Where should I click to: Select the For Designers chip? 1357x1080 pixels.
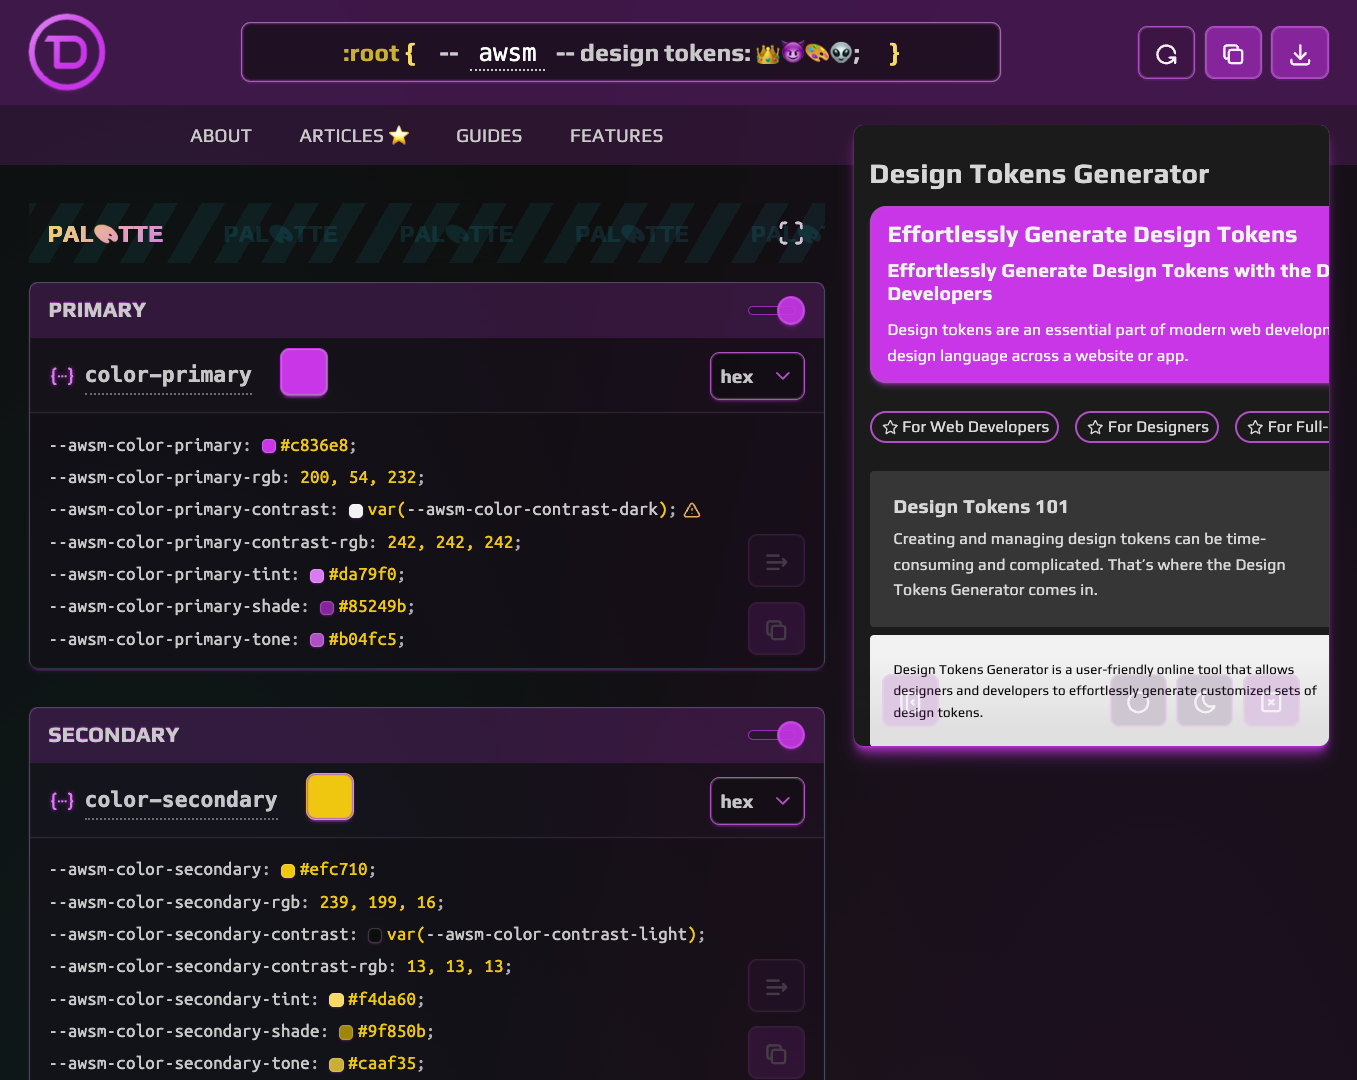tap(1146, 427)
